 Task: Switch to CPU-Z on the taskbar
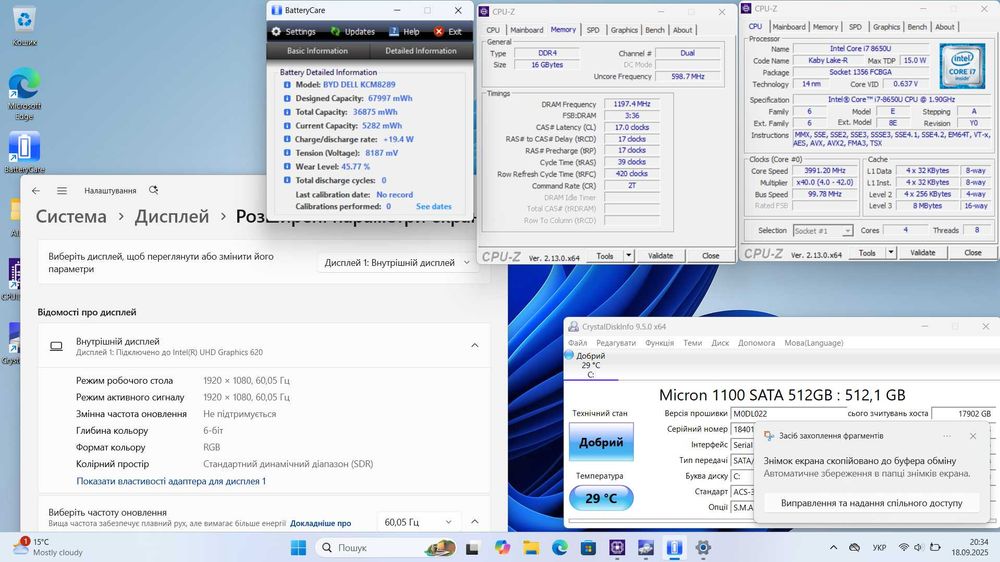[617, 547]
